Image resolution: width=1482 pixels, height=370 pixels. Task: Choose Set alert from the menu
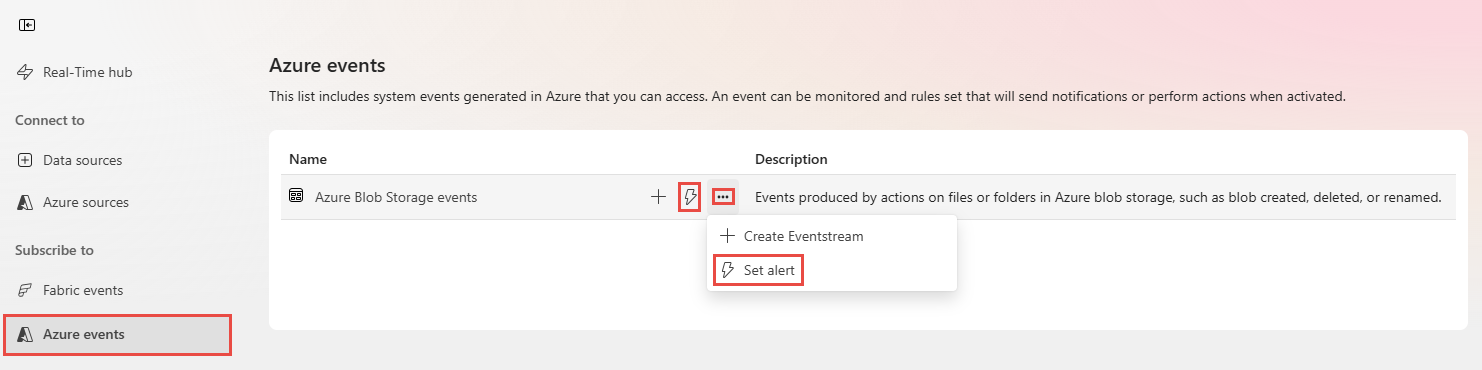pos(759,270)
